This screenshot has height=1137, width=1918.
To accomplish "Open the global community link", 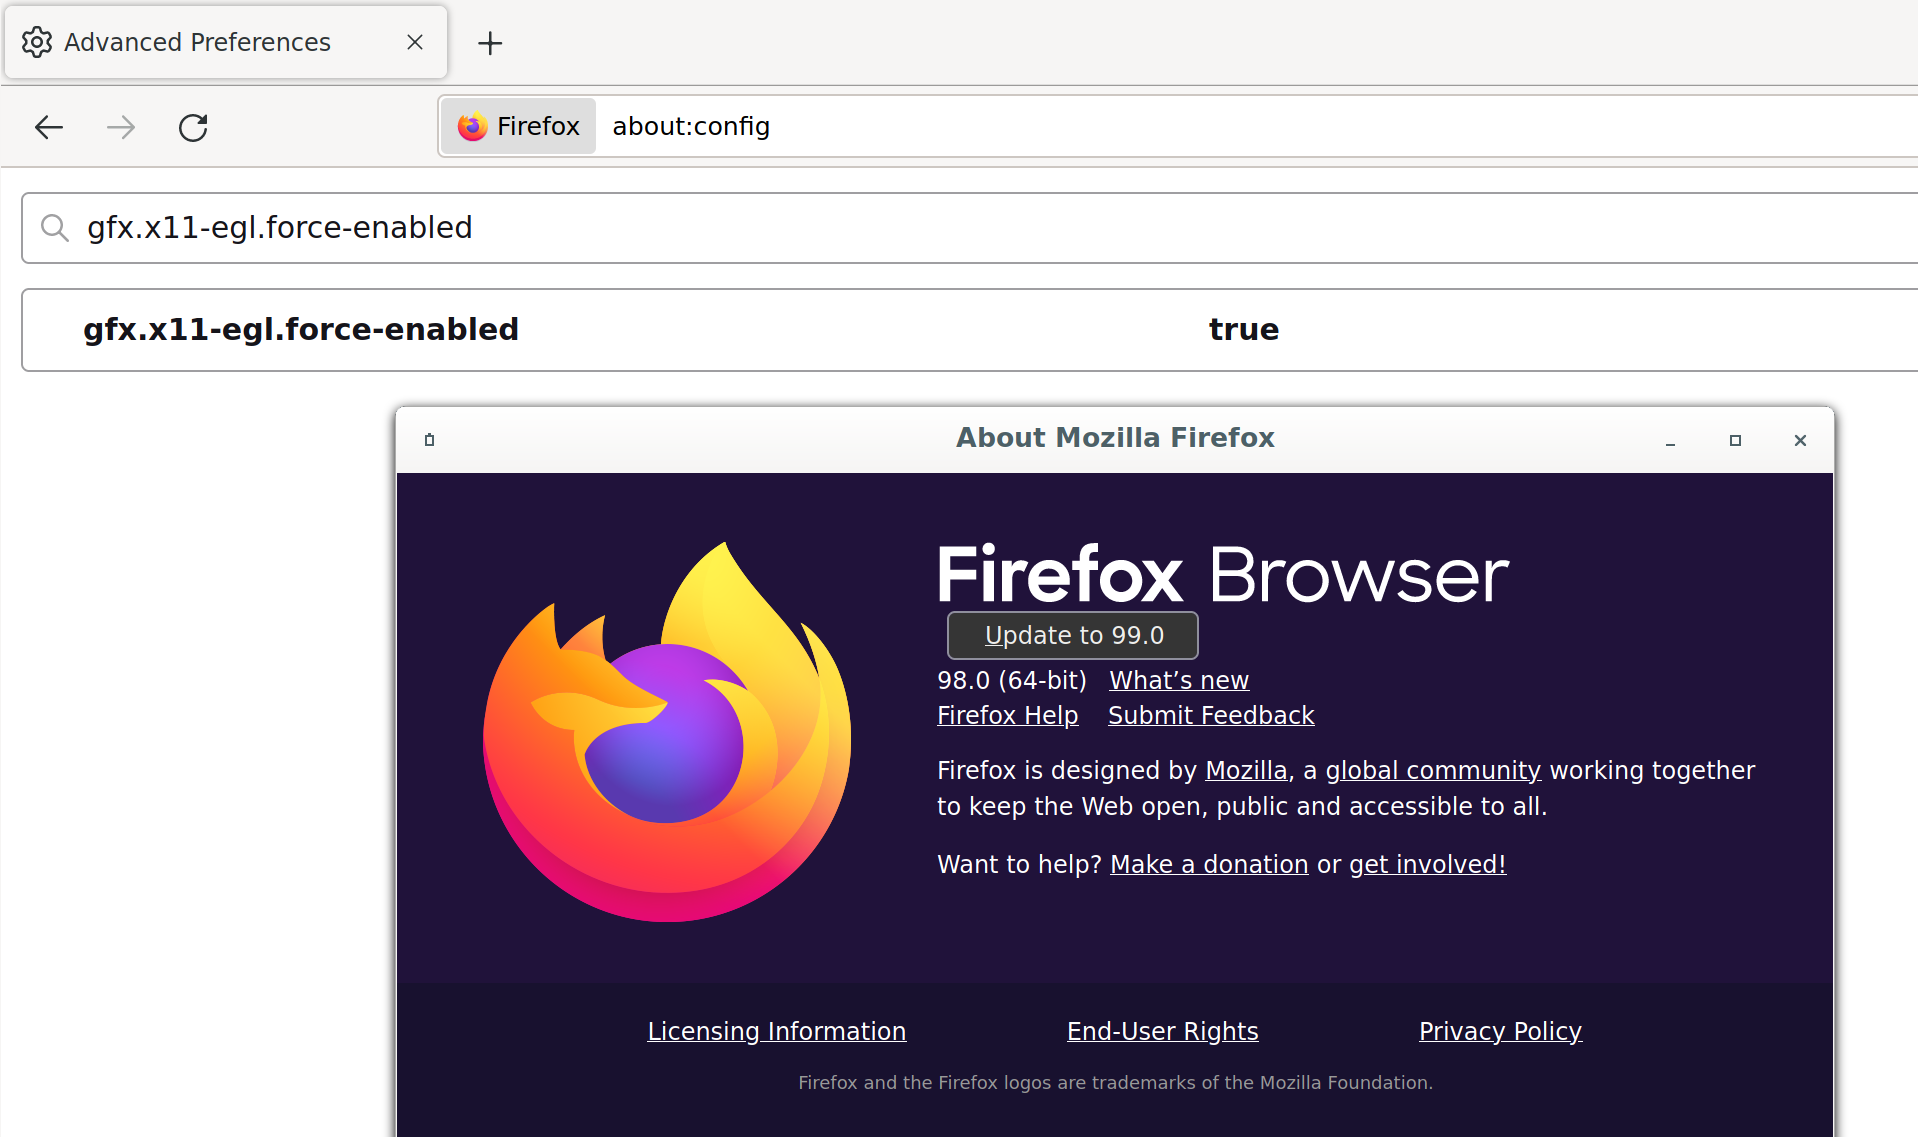I will [1433, 770].
